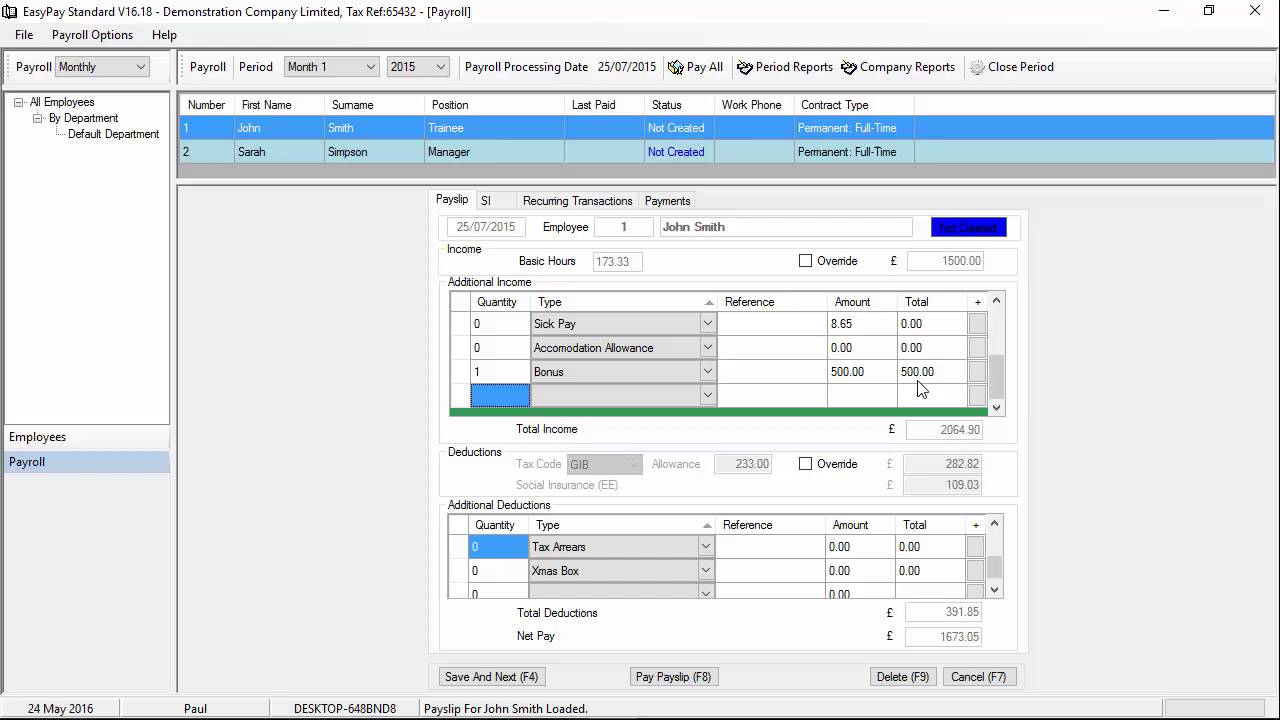1280x720 pixels.
Task: Click the Additional Income scrollbar thumb
Action: [x=996, y=376]
